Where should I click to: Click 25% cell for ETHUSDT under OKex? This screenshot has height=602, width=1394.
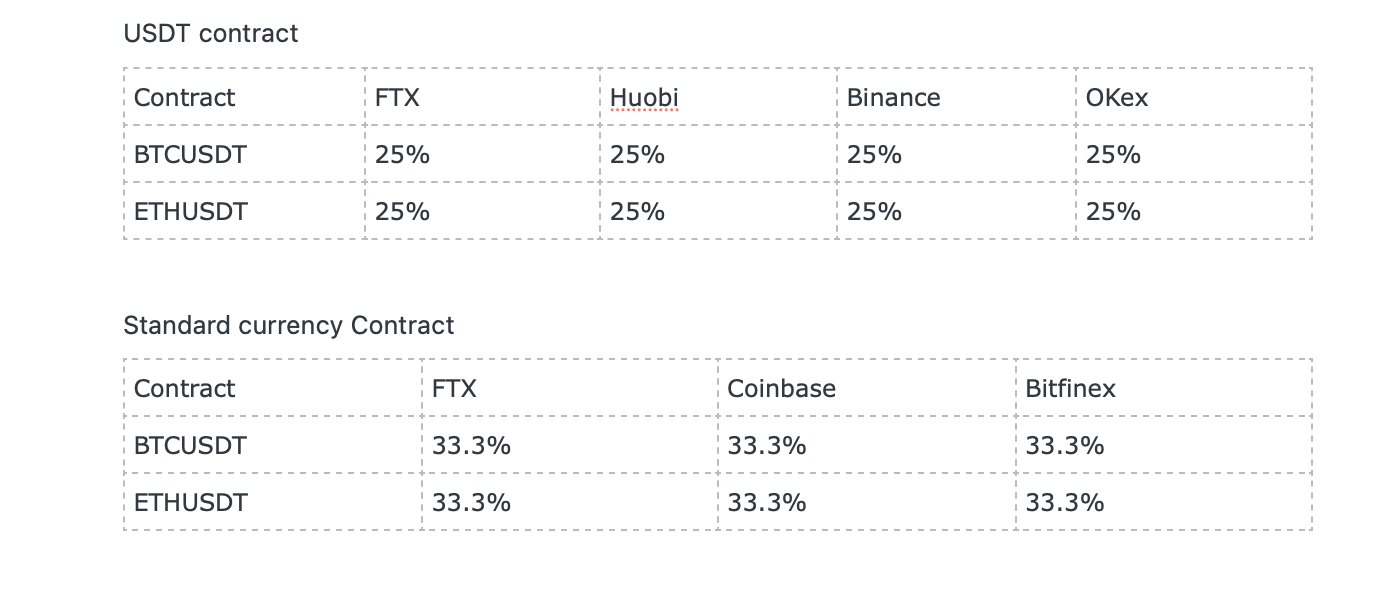(1194, 211)
